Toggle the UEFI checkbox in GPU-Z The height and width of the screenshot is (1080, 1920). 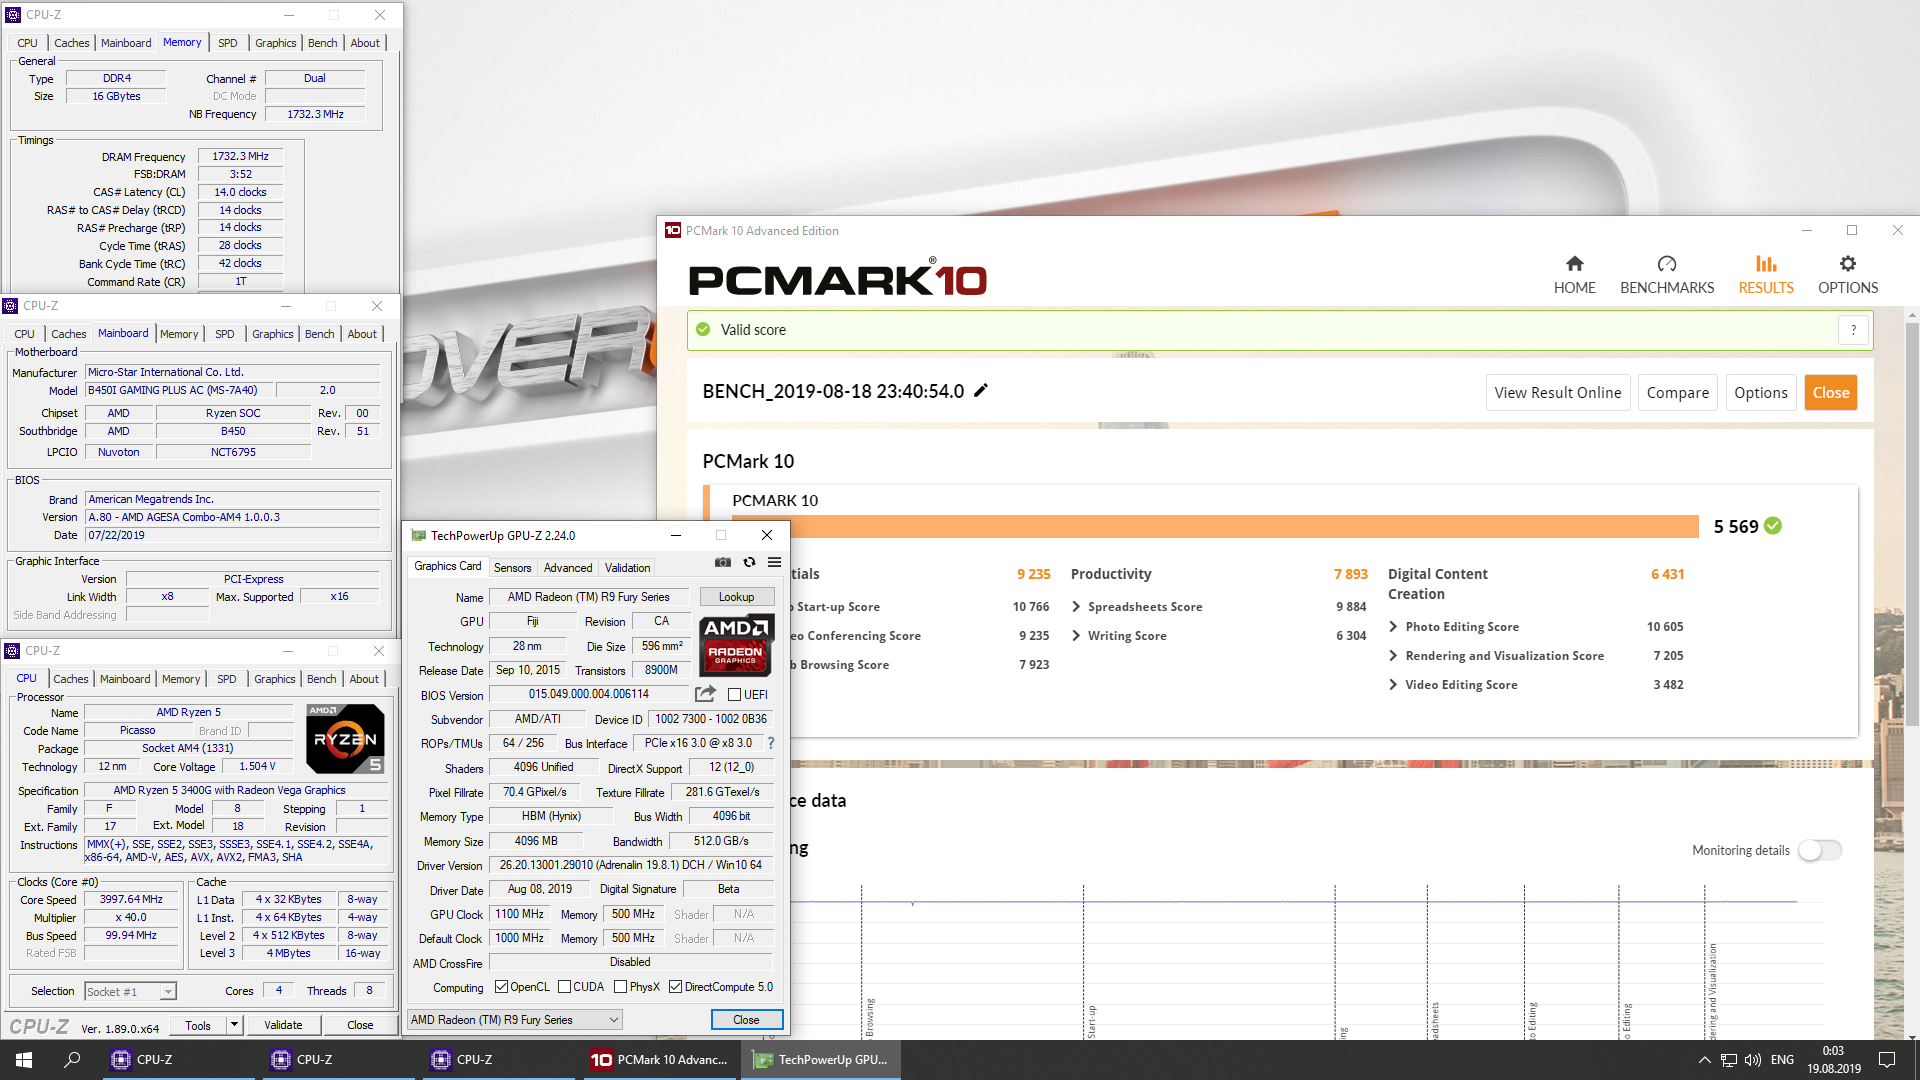tap(734, 694)
